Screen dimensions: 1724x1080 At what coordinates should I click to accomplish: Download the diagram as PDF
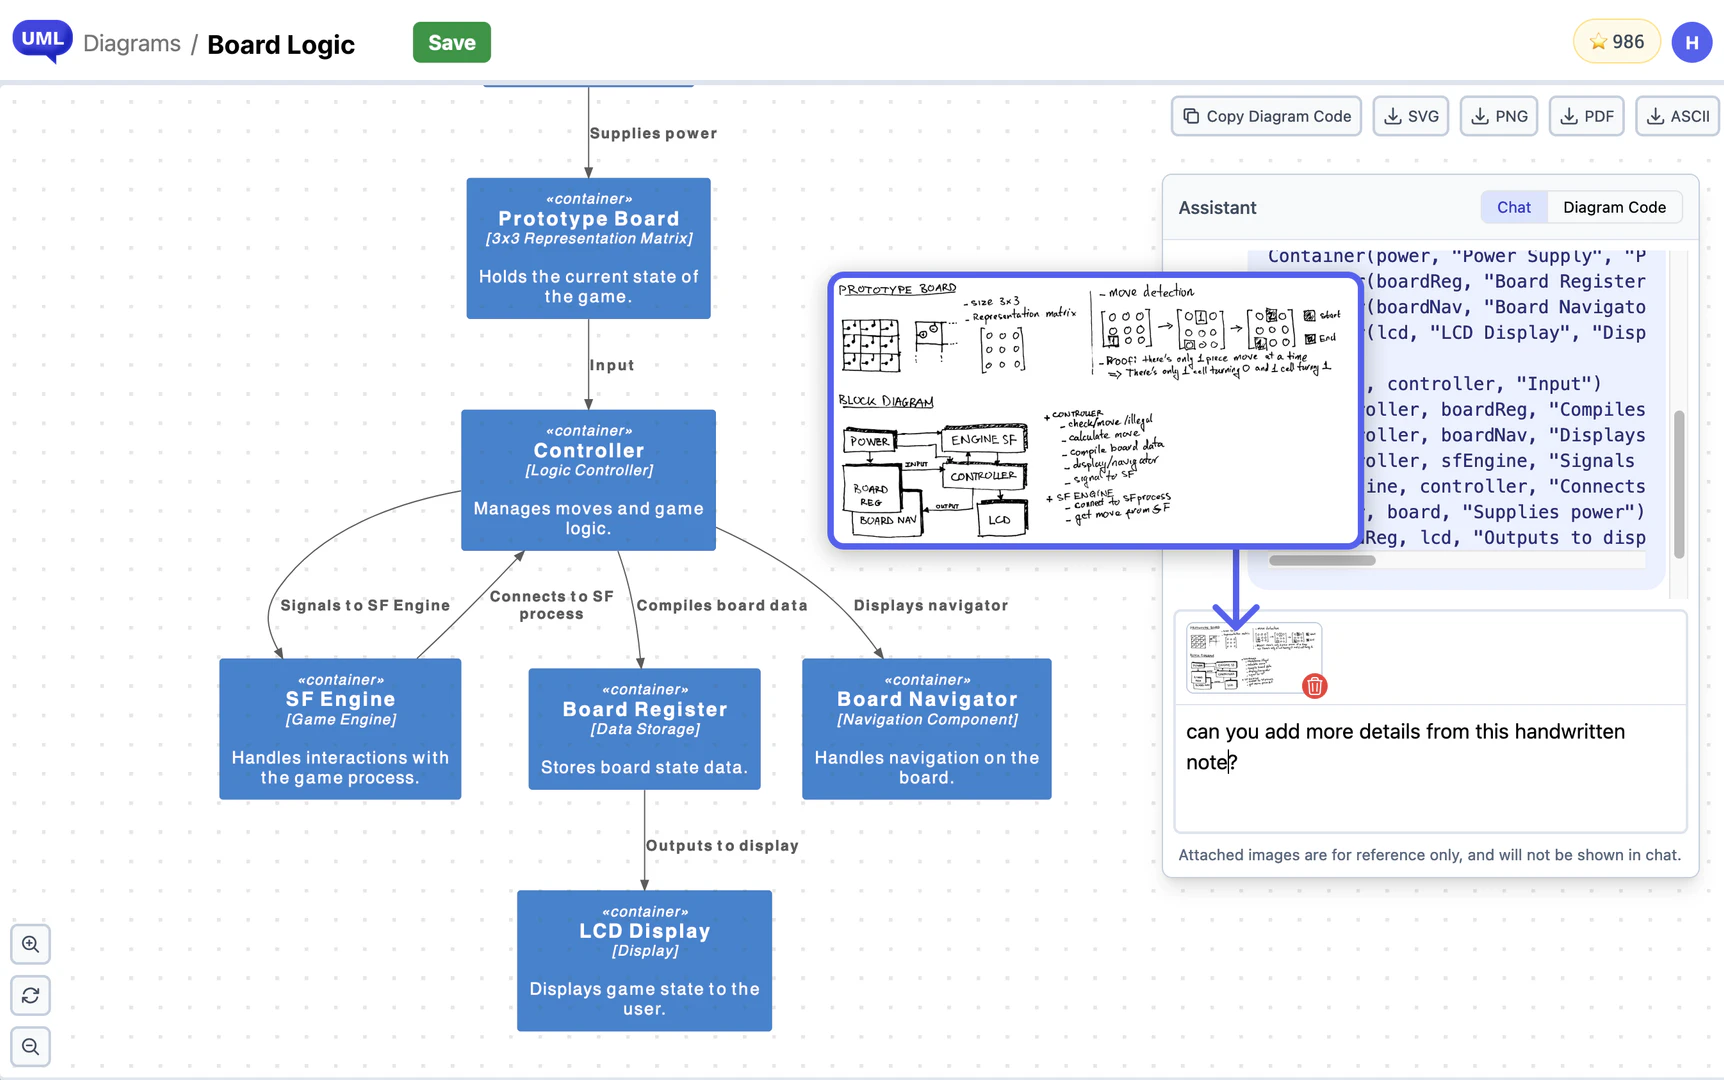(1586, 116)
